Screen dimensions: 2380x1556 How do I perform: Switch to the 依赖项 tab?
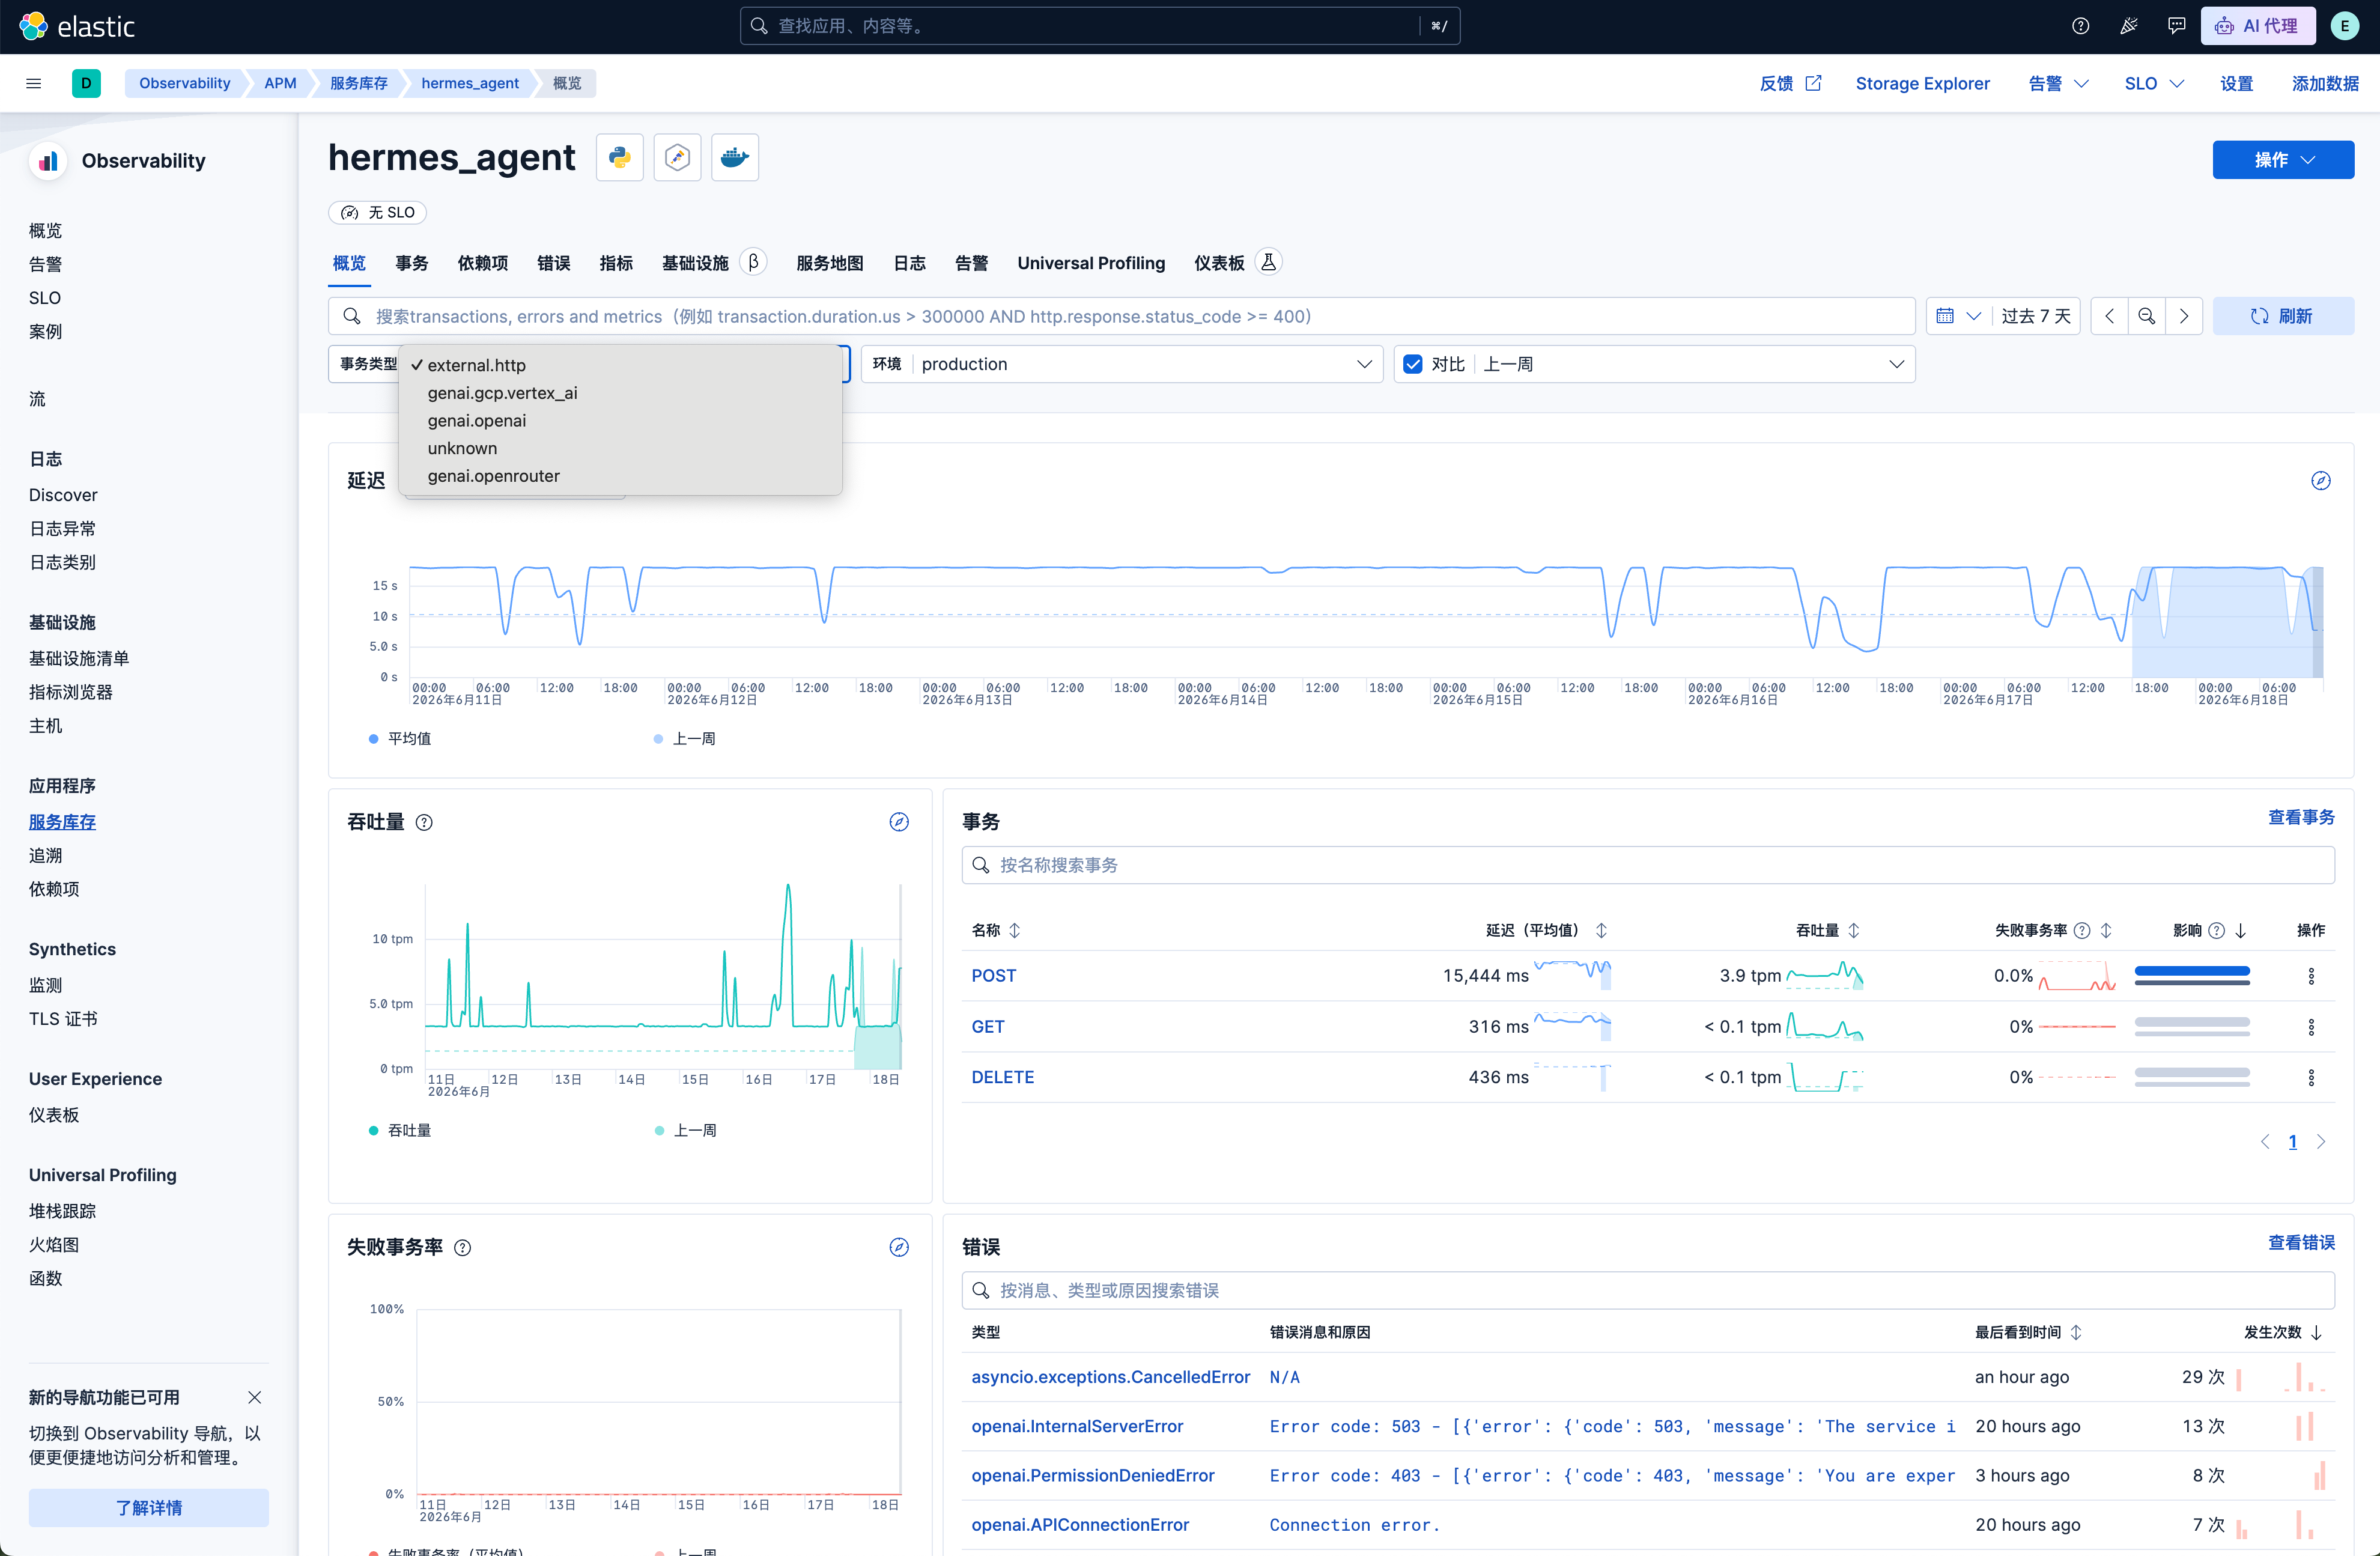[x=482, y=263]
